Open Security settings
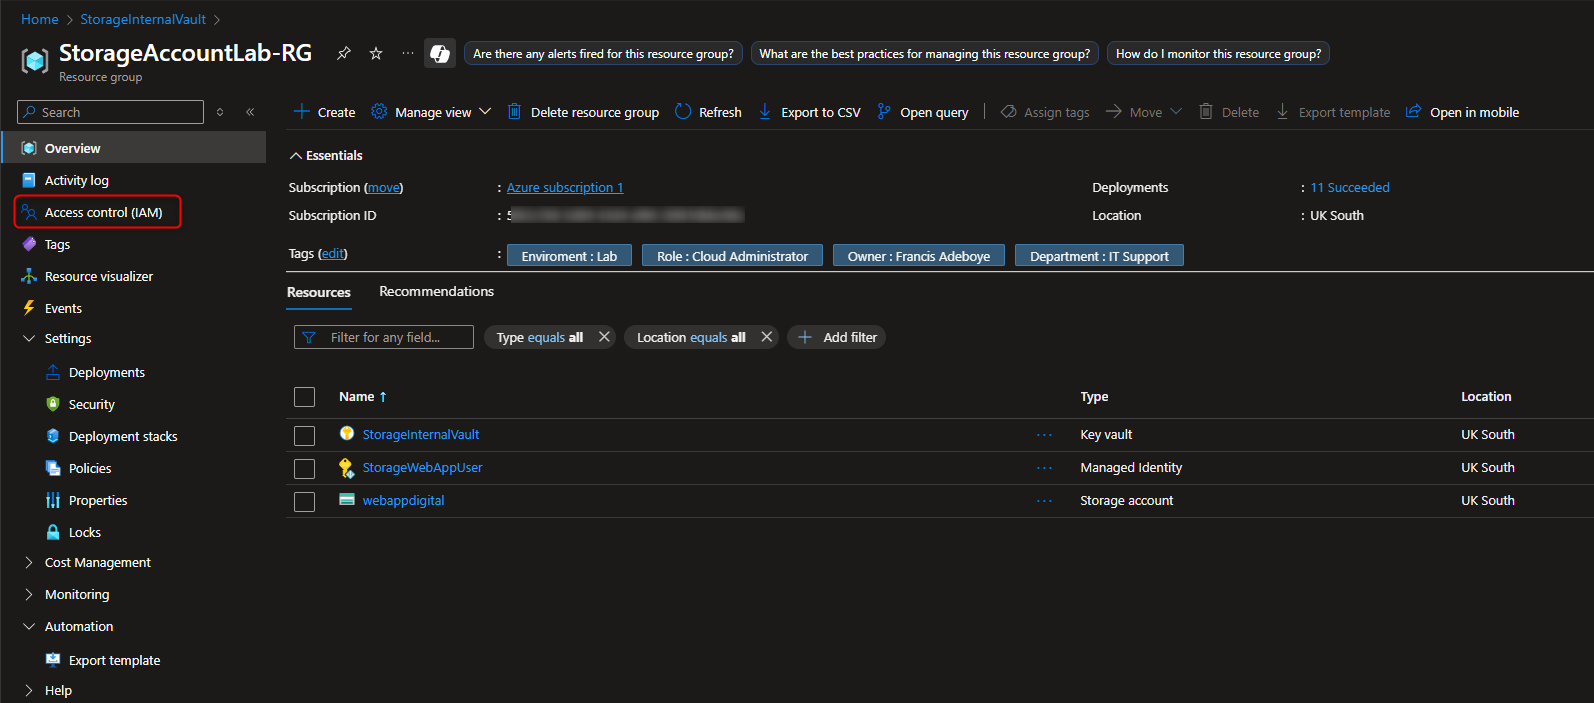Image resolution: width=1594 pixels, height=703 pixels. pyautogui.click(x=91, y=404)
